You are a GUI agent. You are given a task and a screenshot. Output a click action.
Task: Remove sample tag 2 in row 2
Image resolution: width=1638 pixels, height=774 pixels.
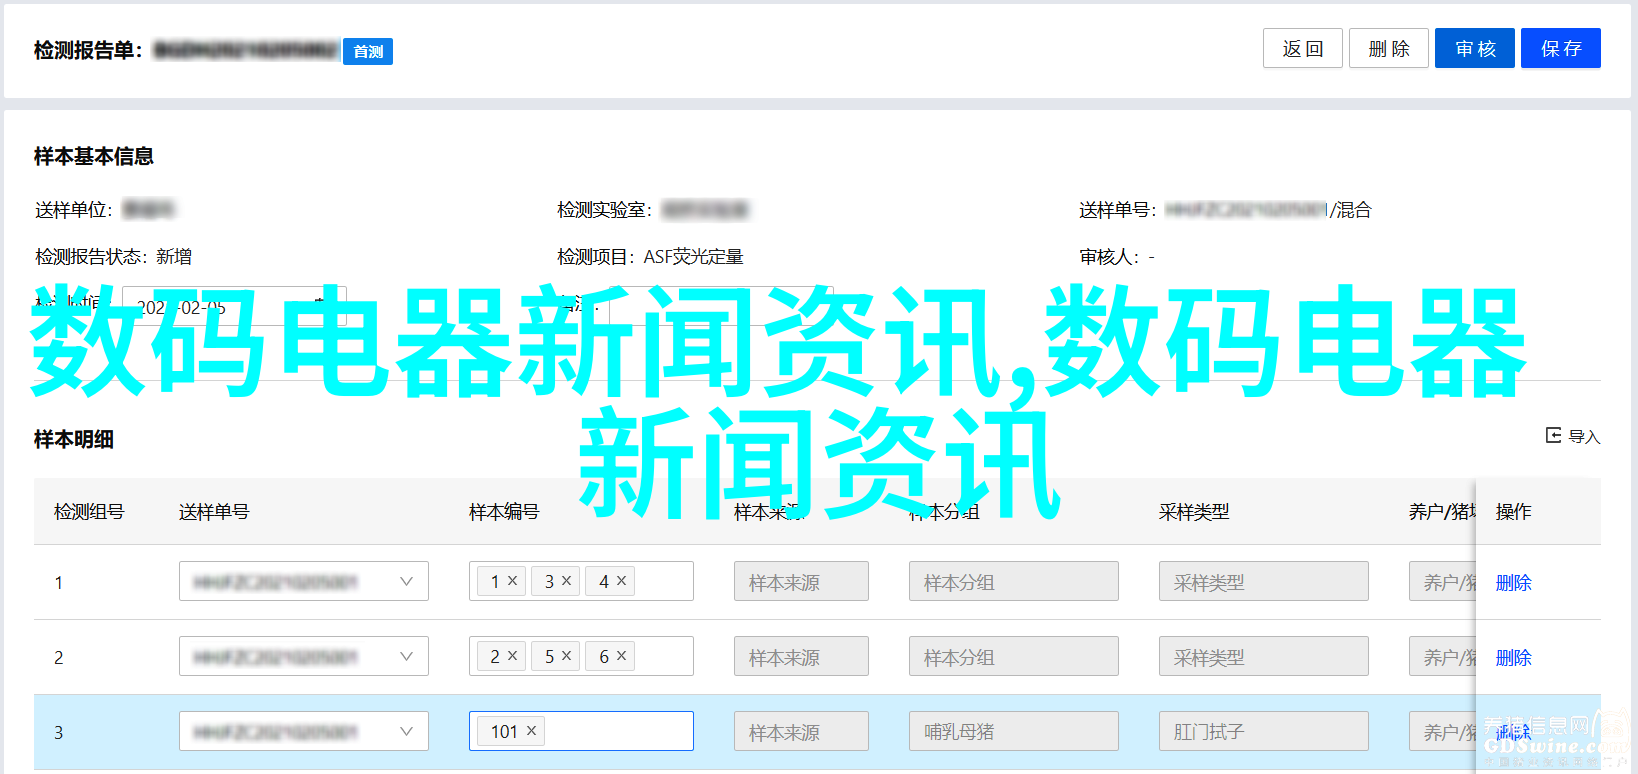[x=513, y=656]
